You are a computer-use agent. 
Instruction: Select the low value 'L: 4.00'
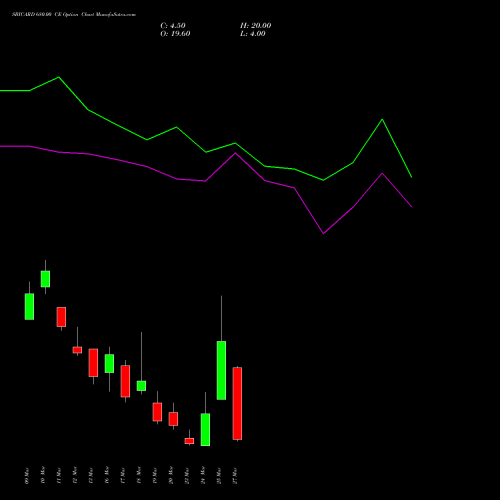[253, 34]
